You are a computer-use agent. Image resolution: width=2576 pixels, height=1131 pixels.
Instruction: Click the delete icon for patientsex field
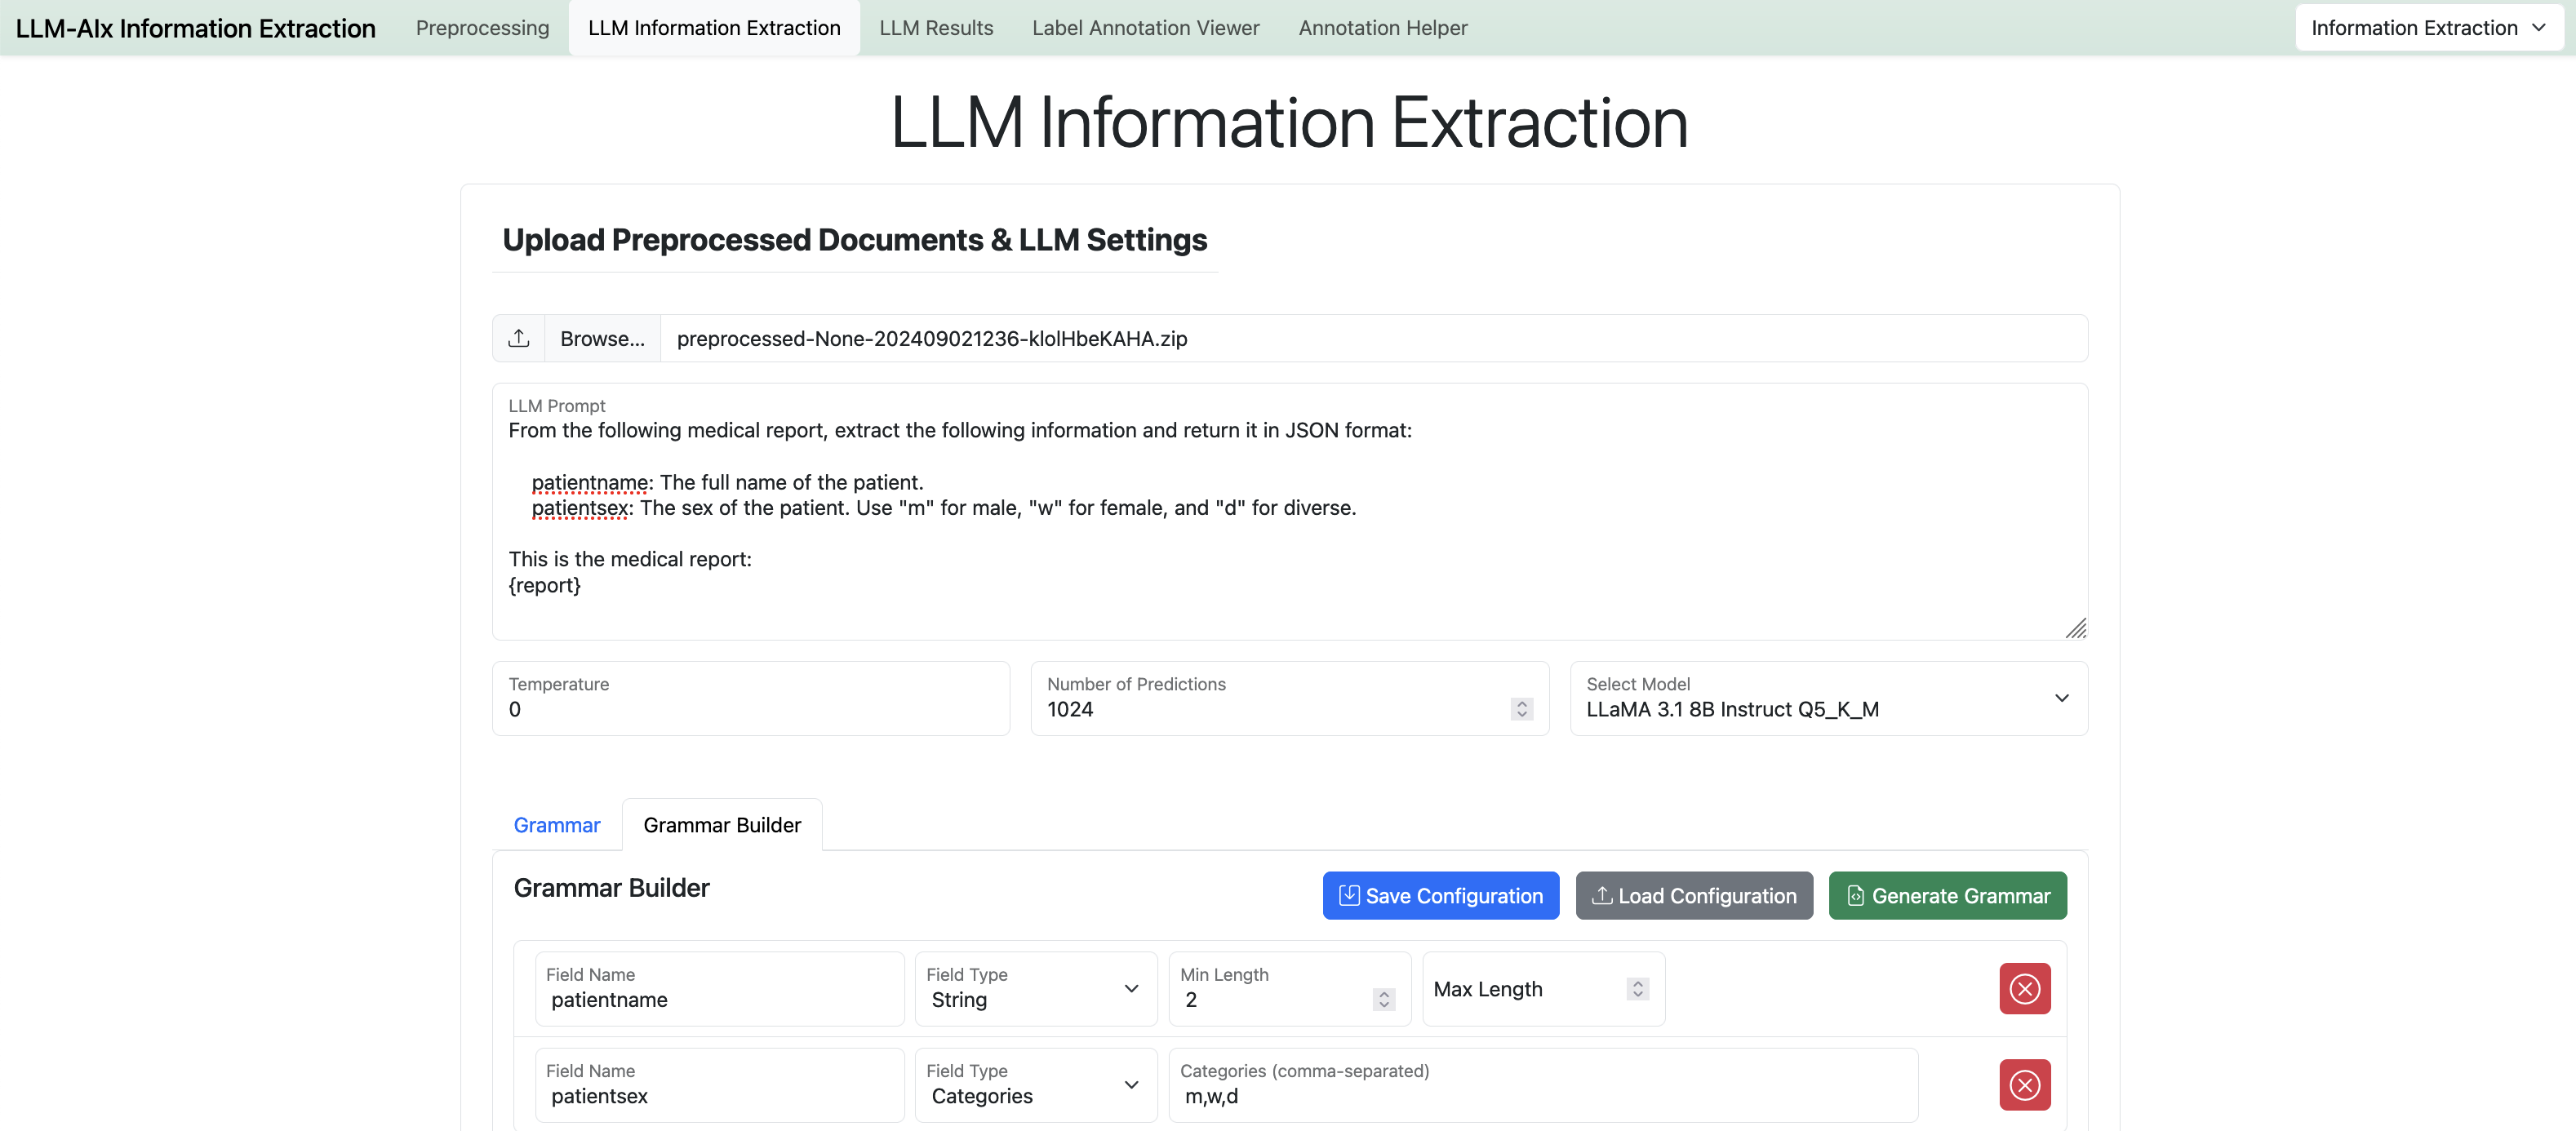(x=2024, y=1084)
